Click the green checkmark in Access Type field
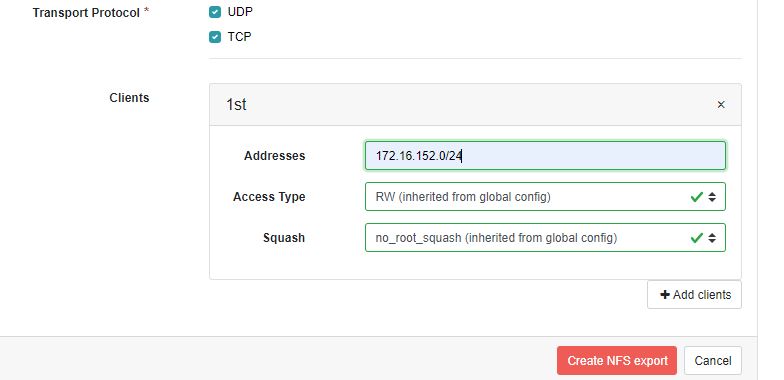 point(696,197)
